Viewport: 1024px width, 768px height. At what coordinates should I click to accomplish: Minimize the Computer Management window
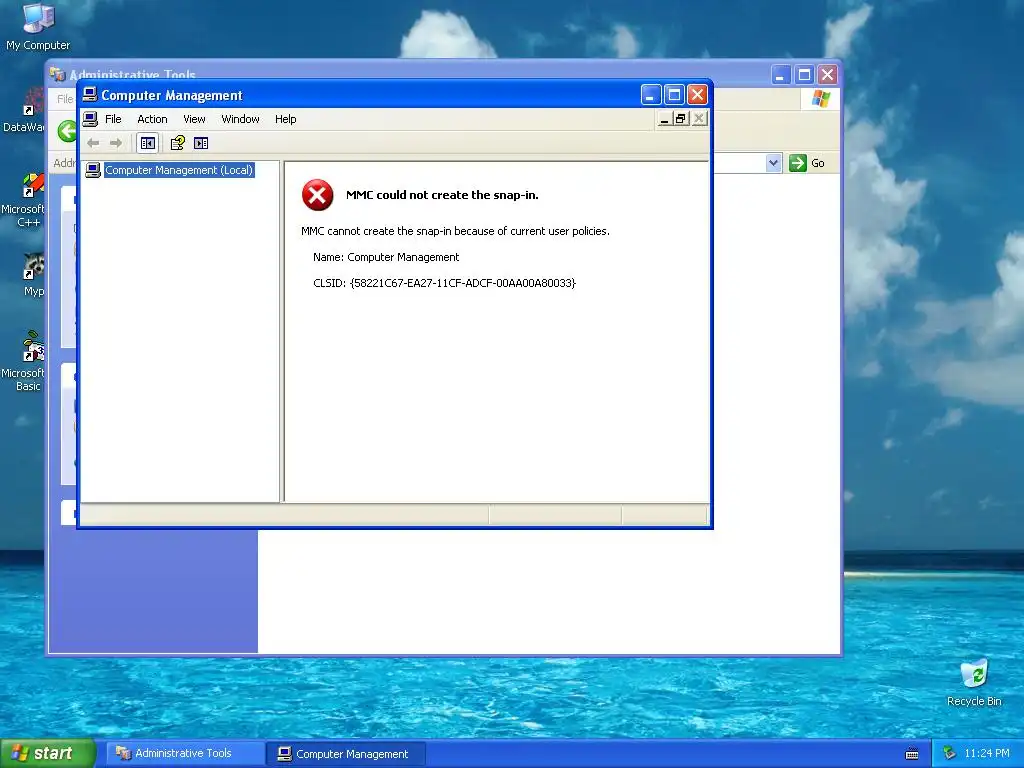point(650,95)
